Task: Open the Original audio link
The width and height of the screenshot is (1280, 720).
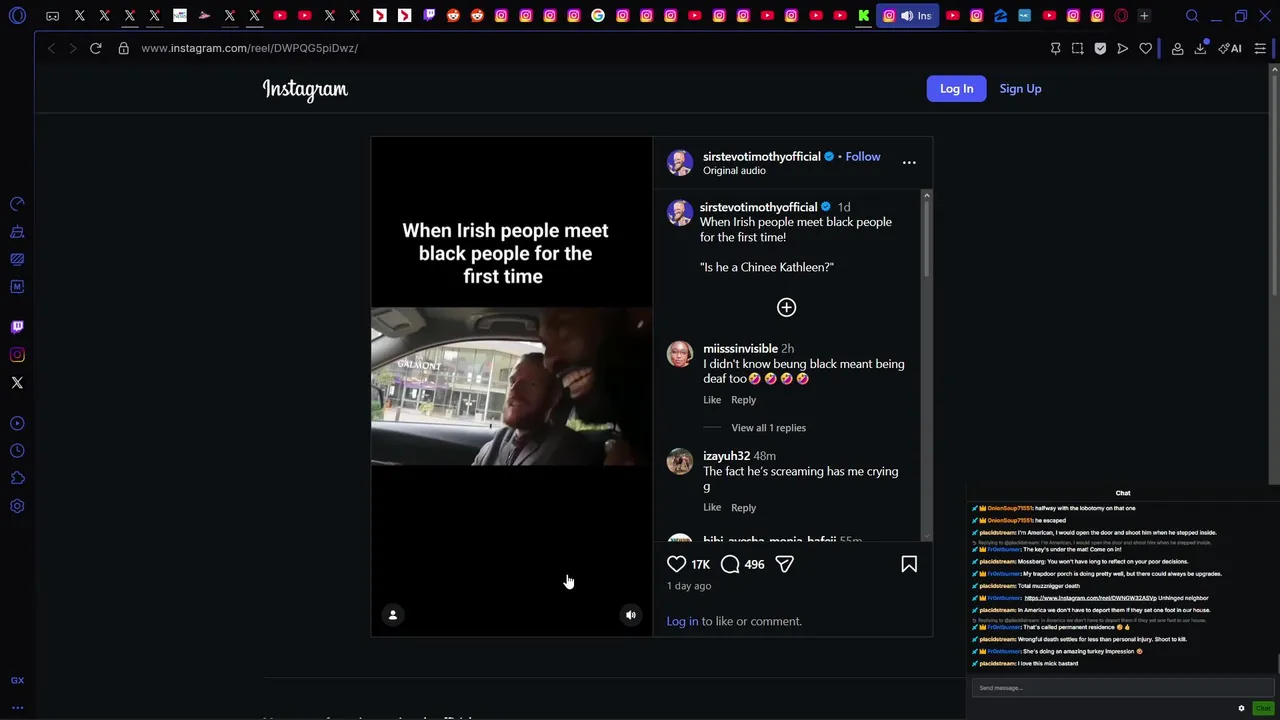Action: pos(734,171)
